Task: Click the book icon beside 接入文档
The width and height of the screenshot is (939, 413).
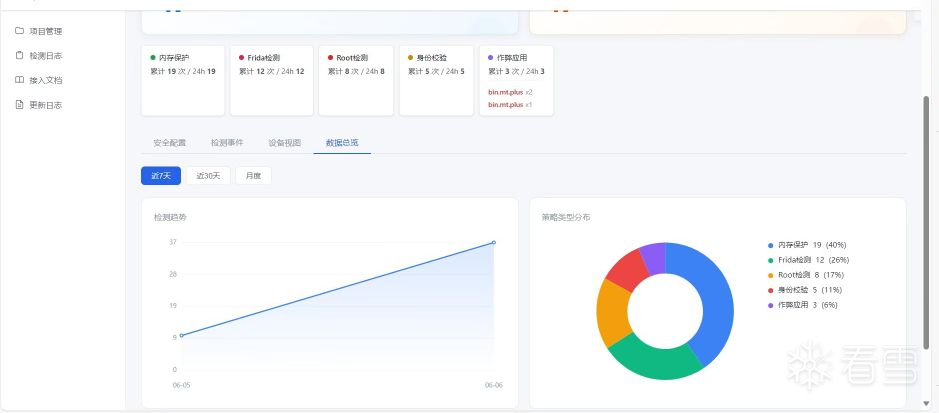Action: point(19,80)
